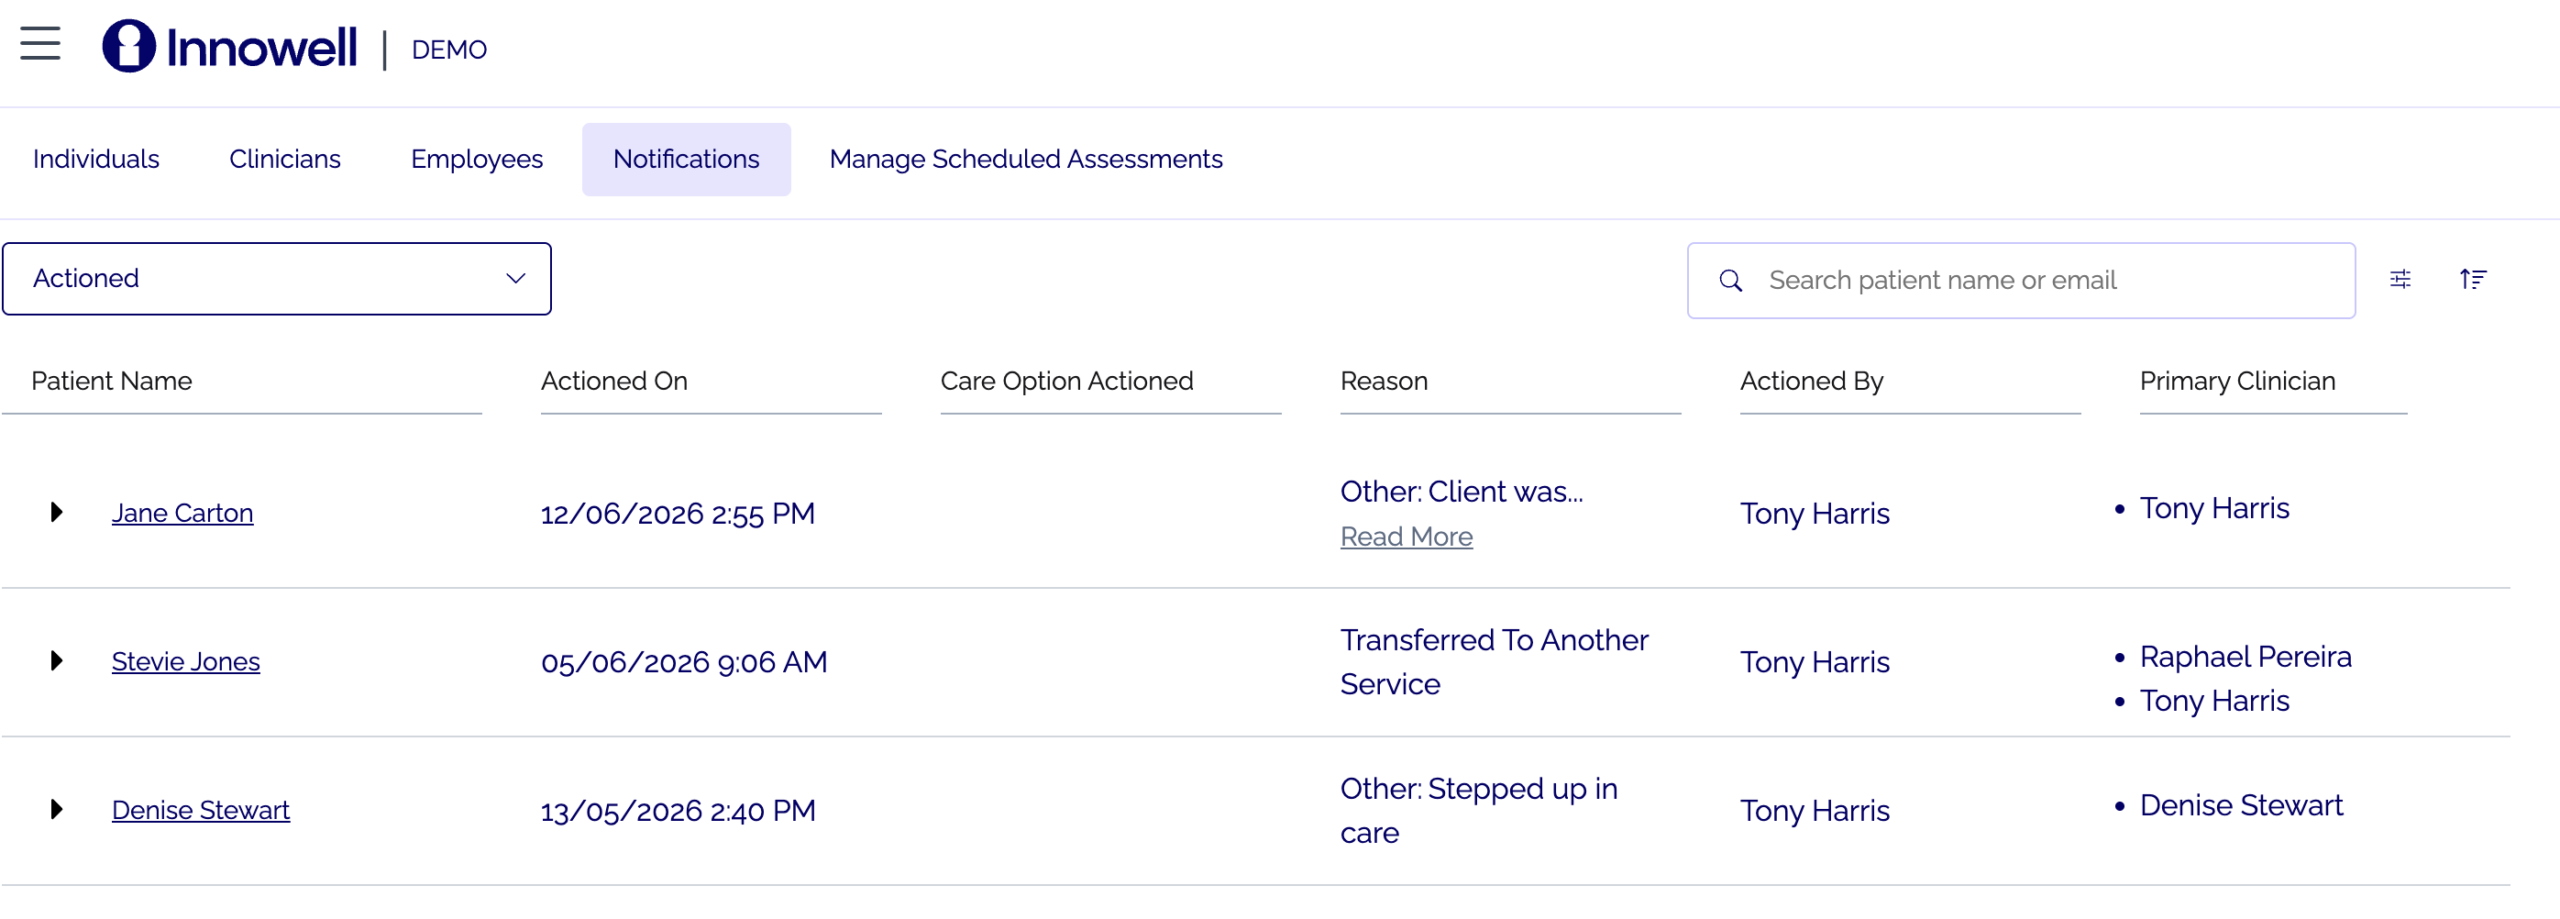This screenshot has height=919, width=2560.
Task: Click the date 12/06/2026 2:55 PM
Action: 678,514
